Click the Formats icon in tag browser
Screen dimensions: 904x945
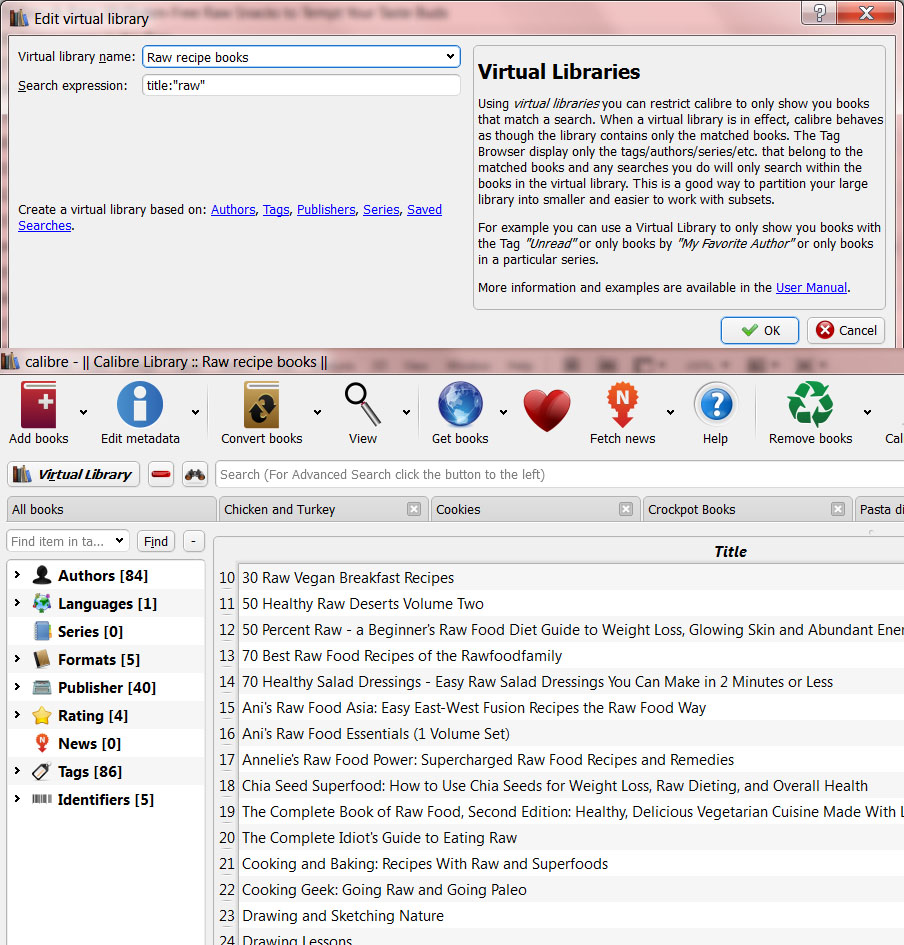(42, 659)
